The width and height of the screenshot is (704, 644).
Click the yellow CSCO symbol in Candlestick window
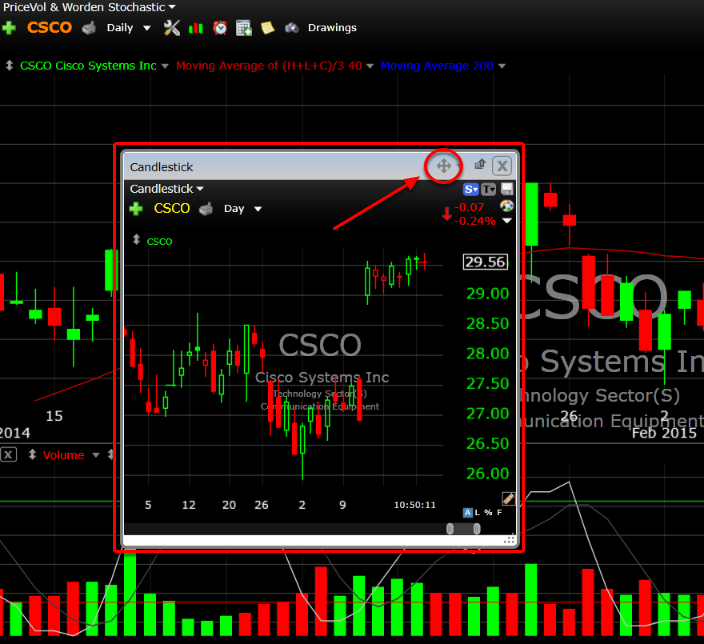pos(172,208)
